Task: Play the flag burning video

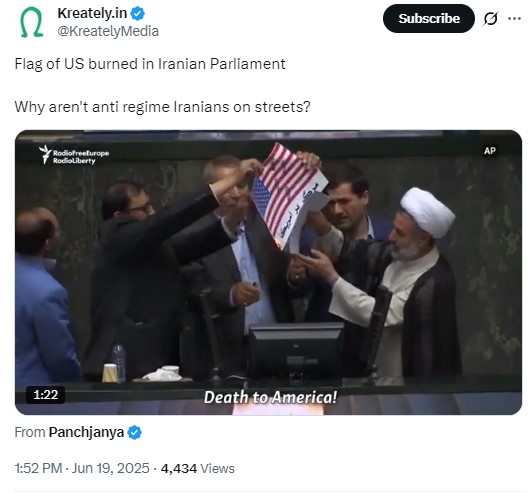Action: click(268, 272)
